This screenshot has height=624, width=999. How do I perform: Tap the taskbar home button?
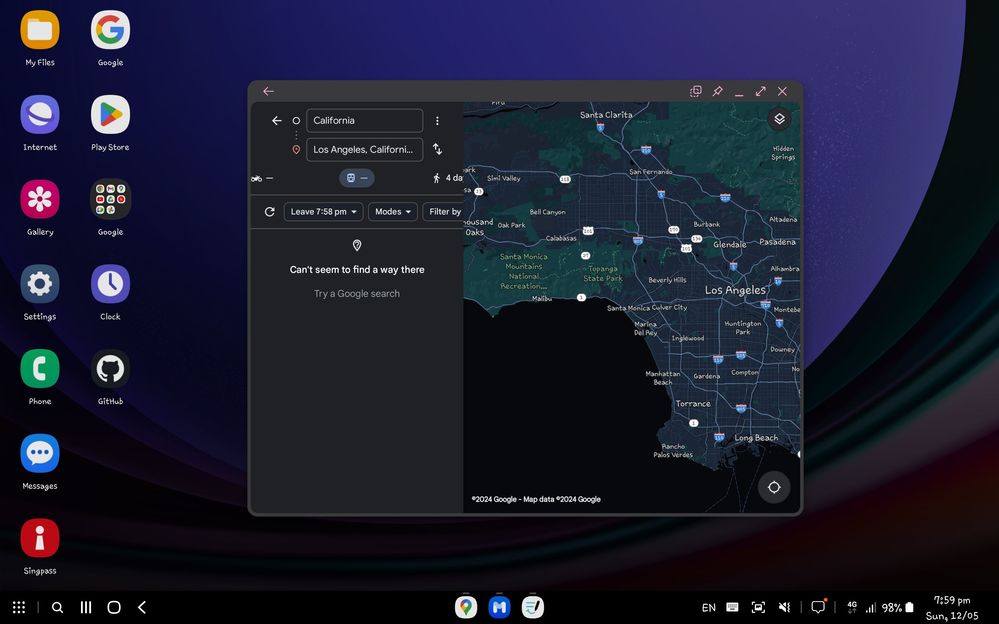(114, 607)
